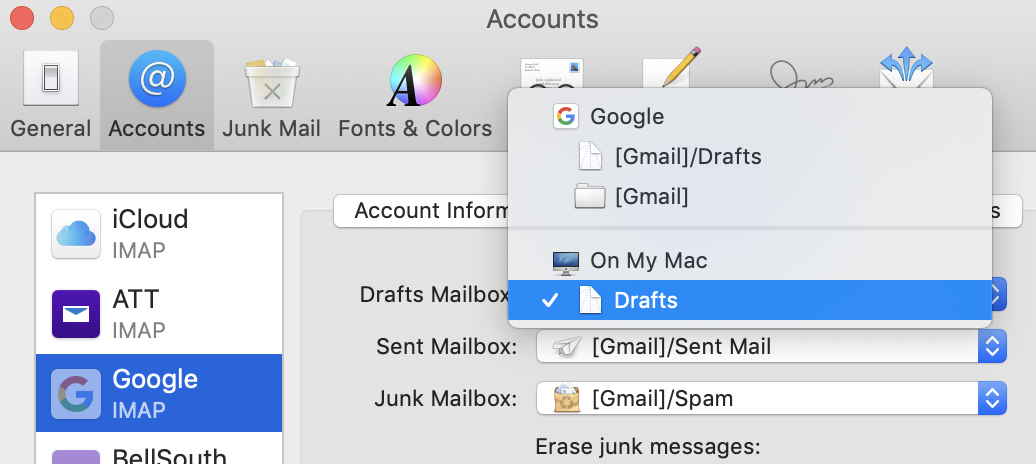The image size is (1036, 464).
Task: Click the Drafts Mailbox label
Action: [x=433, y=295]
